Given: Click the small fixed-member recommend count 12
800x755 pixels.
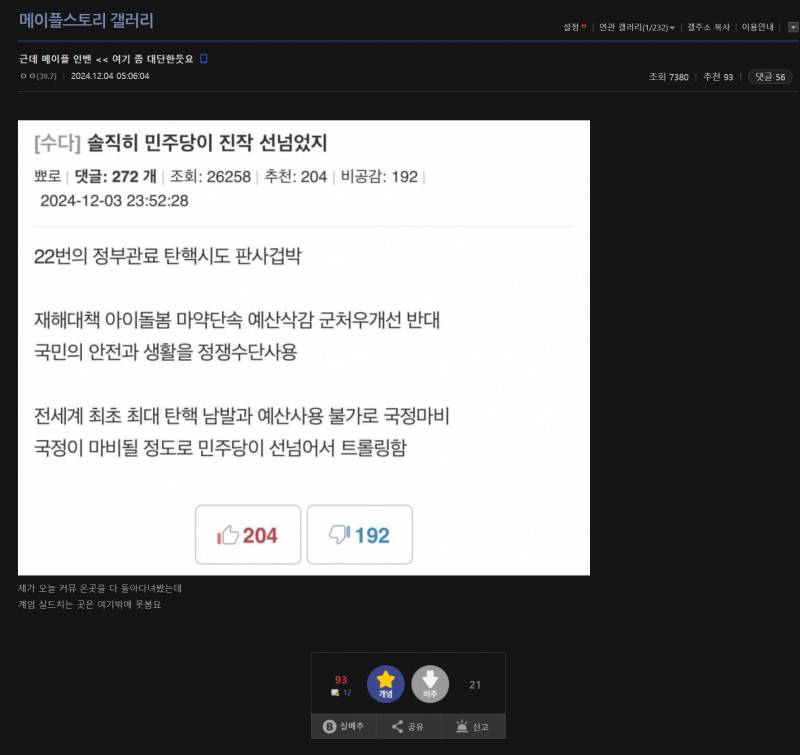Looking at the screenshot, I should [x=347, y=693].
